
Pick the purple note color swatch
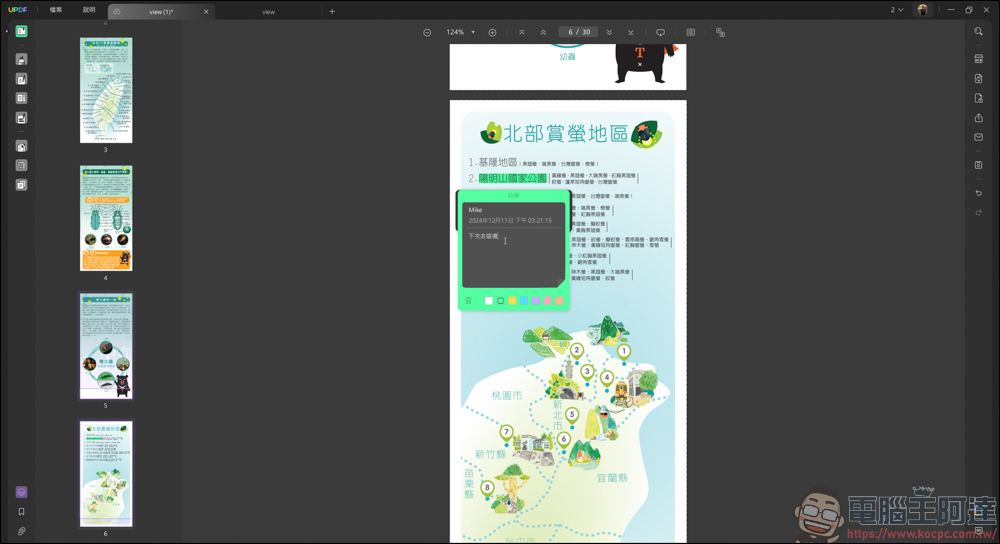(x=536, y=300)
